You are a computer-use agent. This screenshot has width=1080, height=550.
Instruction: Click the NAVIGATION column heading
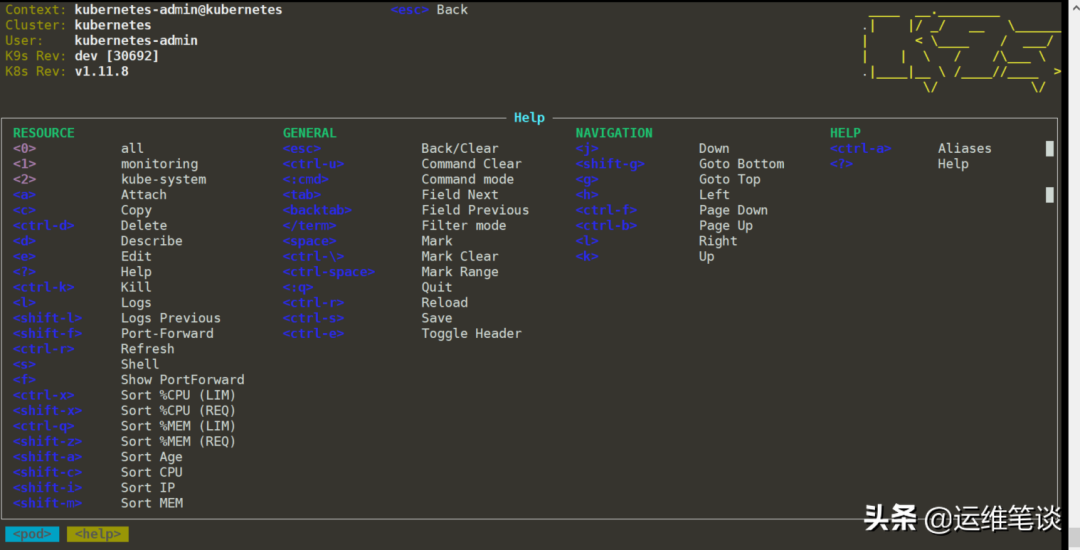pos(614,133)
